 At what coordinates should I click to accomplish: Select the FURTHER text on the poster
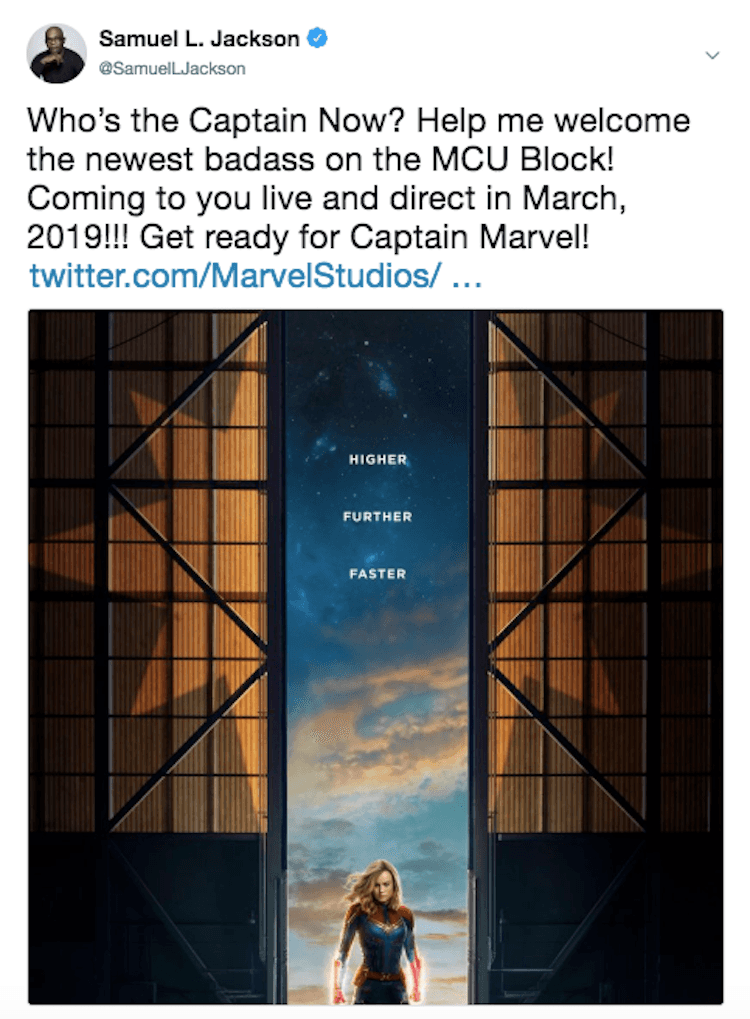pyautogui.click(x=378, y=517)
